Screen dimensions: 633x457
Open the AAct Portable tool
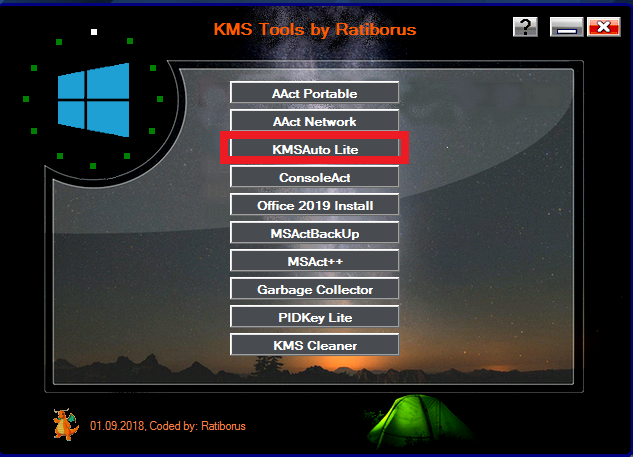pos(314,92)
